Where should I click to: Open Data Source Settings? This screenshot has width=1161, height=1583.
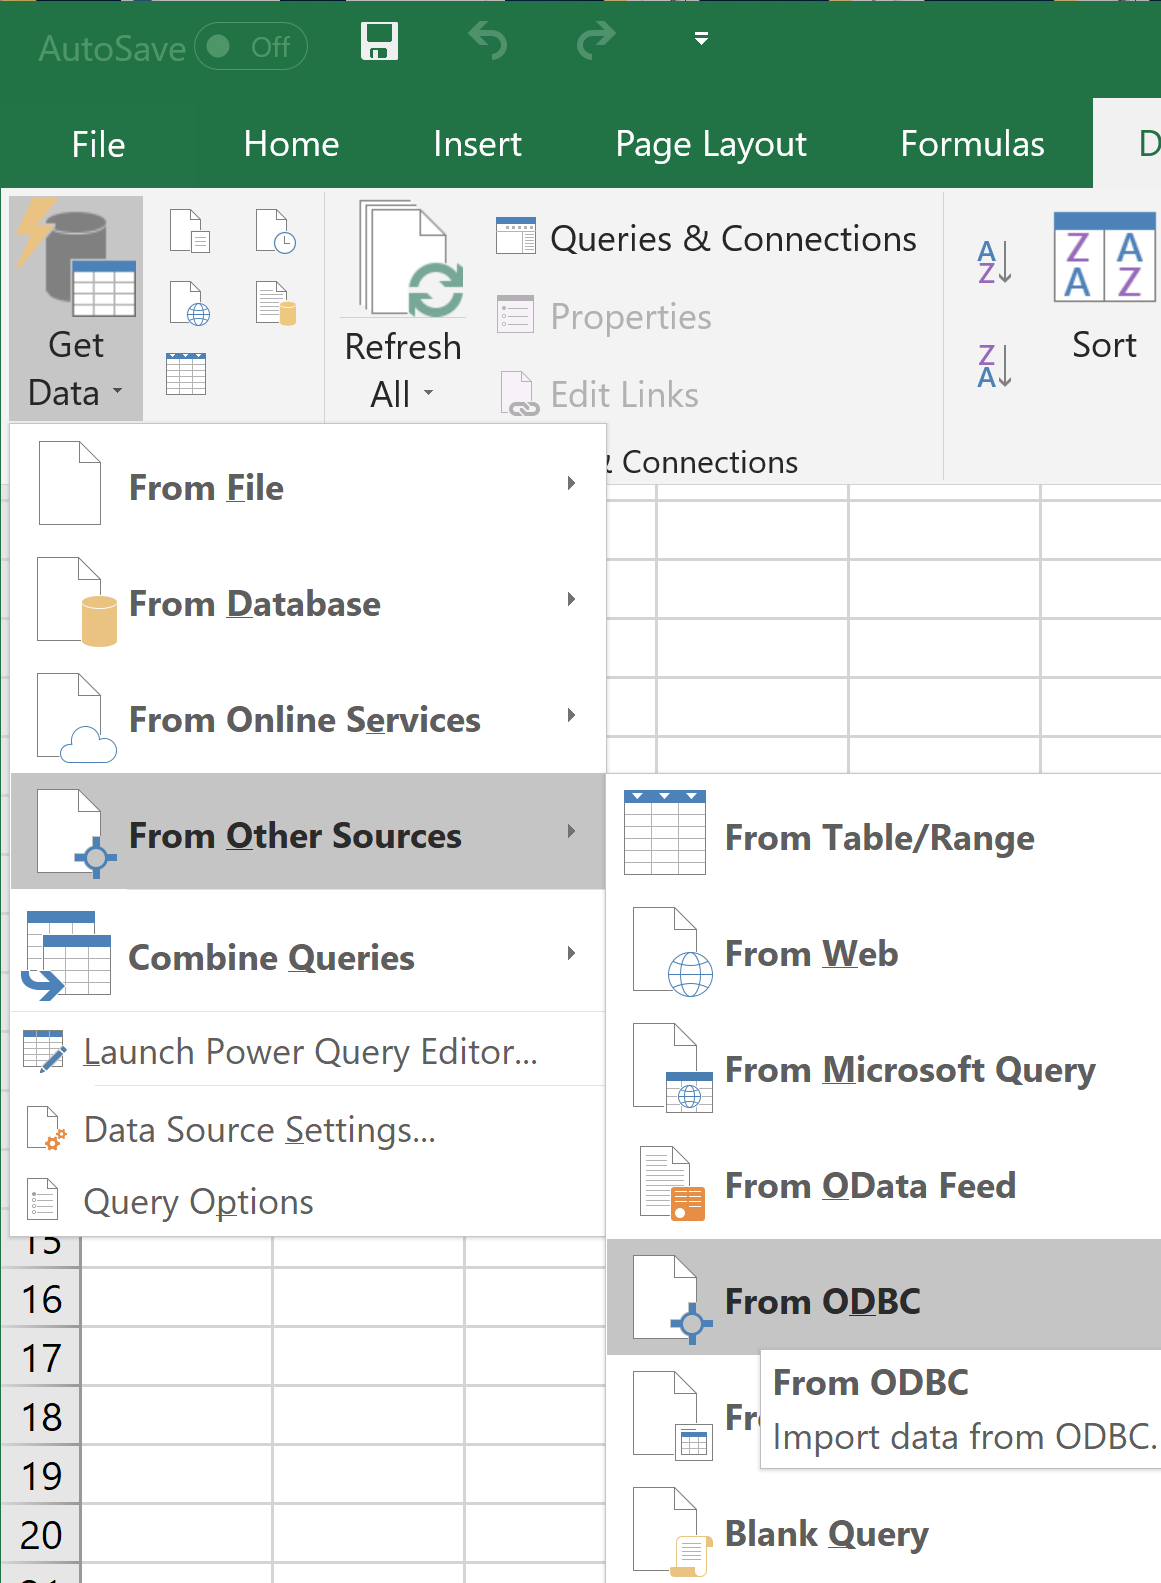pyautogui.click(x=308, y=1129)
